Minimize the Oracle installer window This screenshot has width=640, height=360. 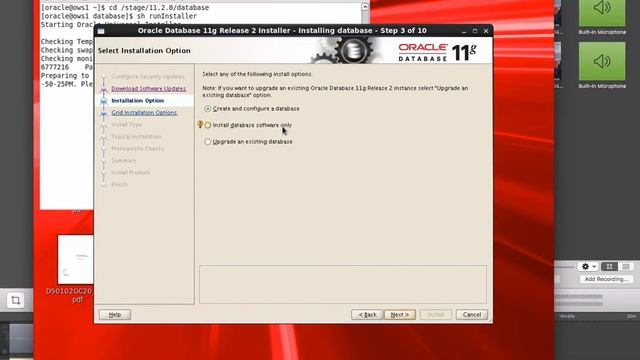click(x=464, y=31)
